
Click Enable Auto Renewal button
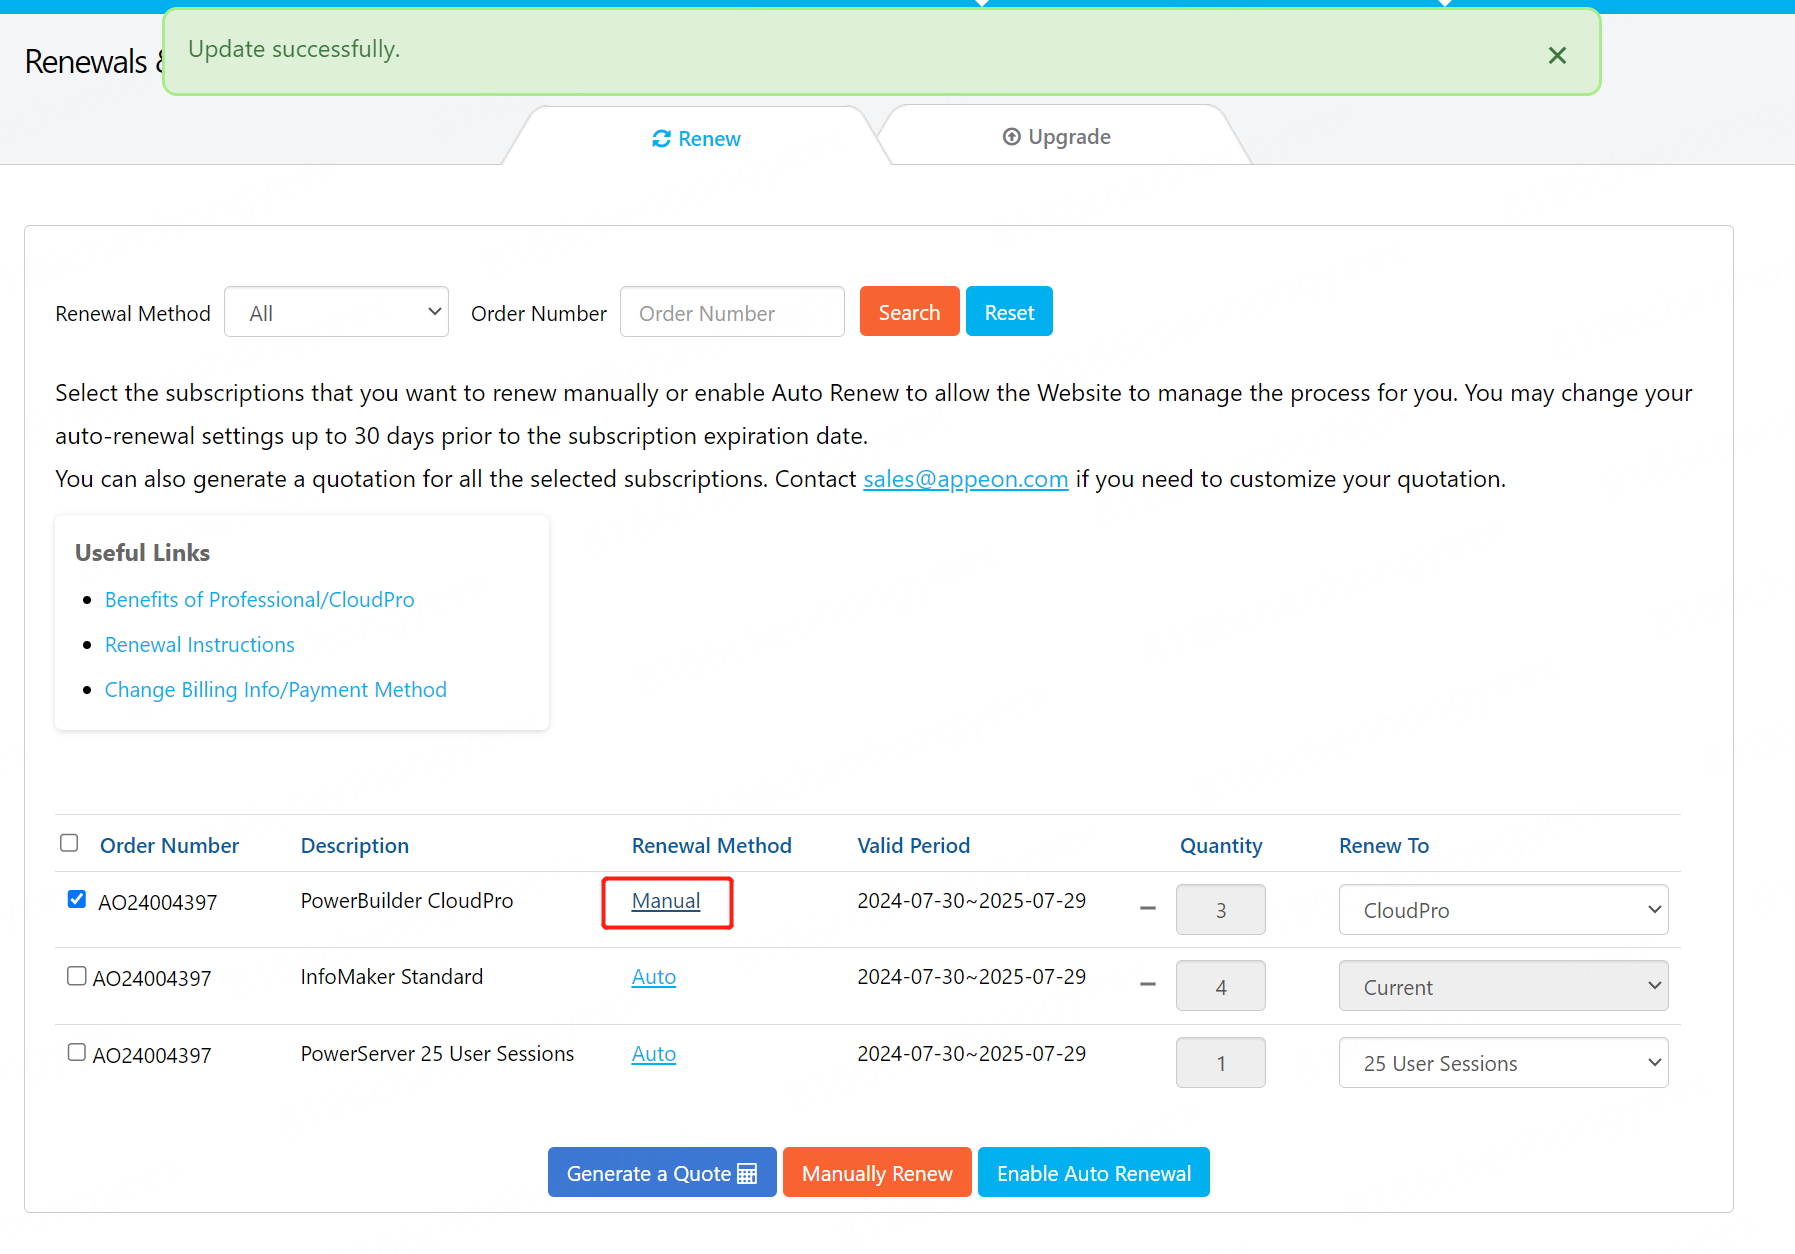(1094, 1172)
